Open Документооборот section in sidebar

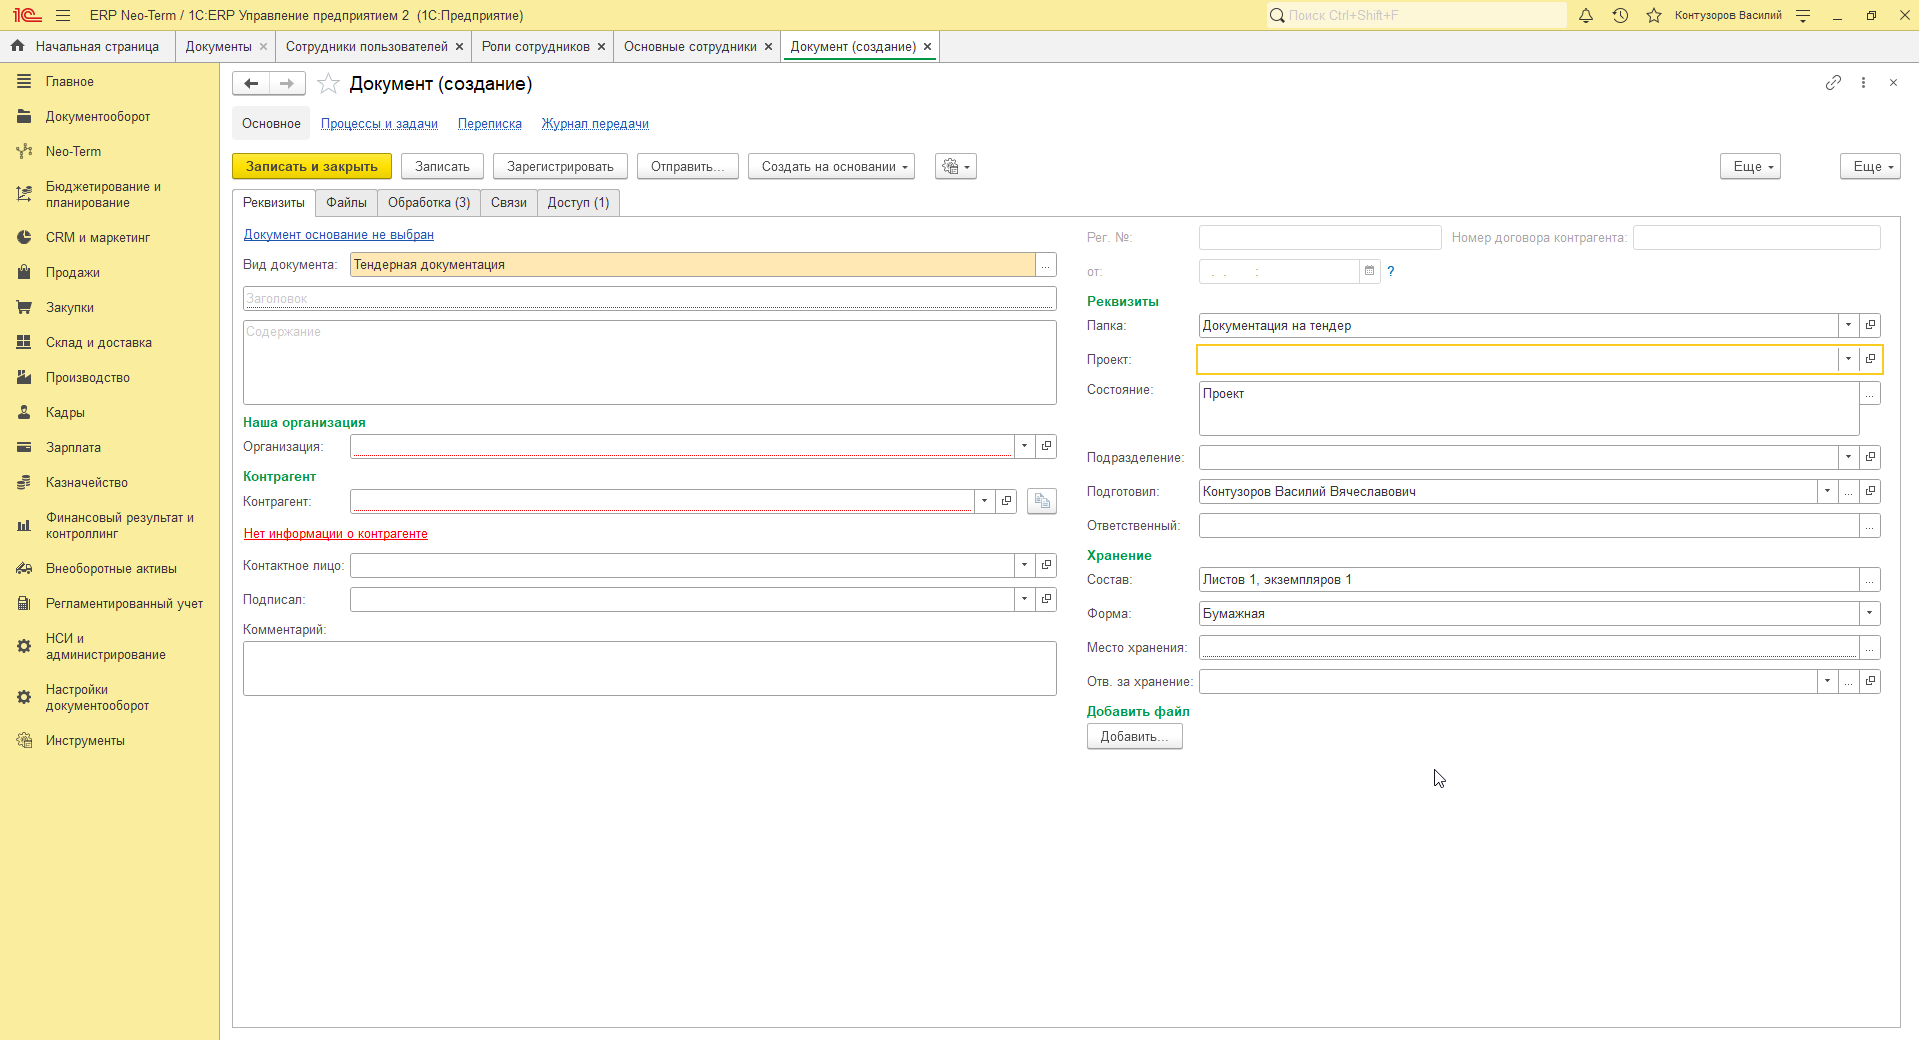pos(98,116)
